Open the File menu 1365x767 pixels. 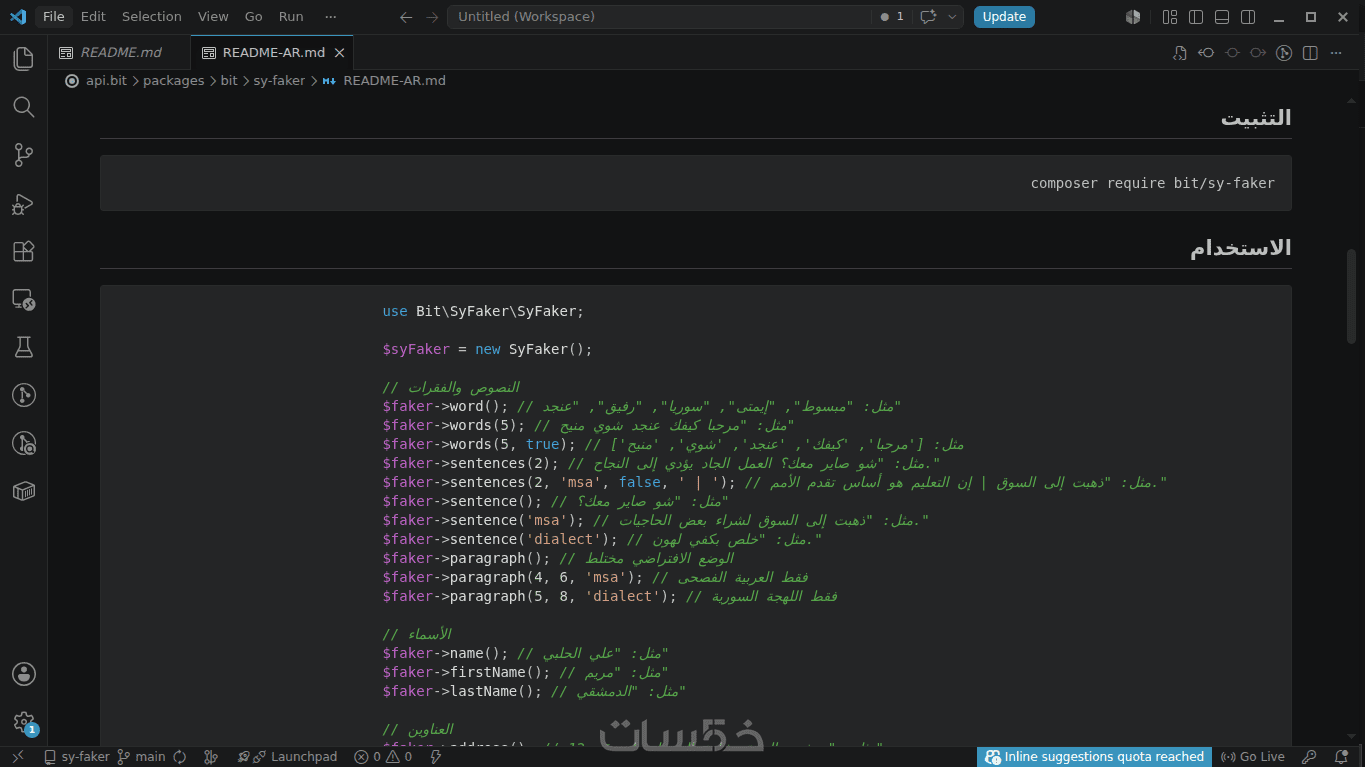click(54, 17)
